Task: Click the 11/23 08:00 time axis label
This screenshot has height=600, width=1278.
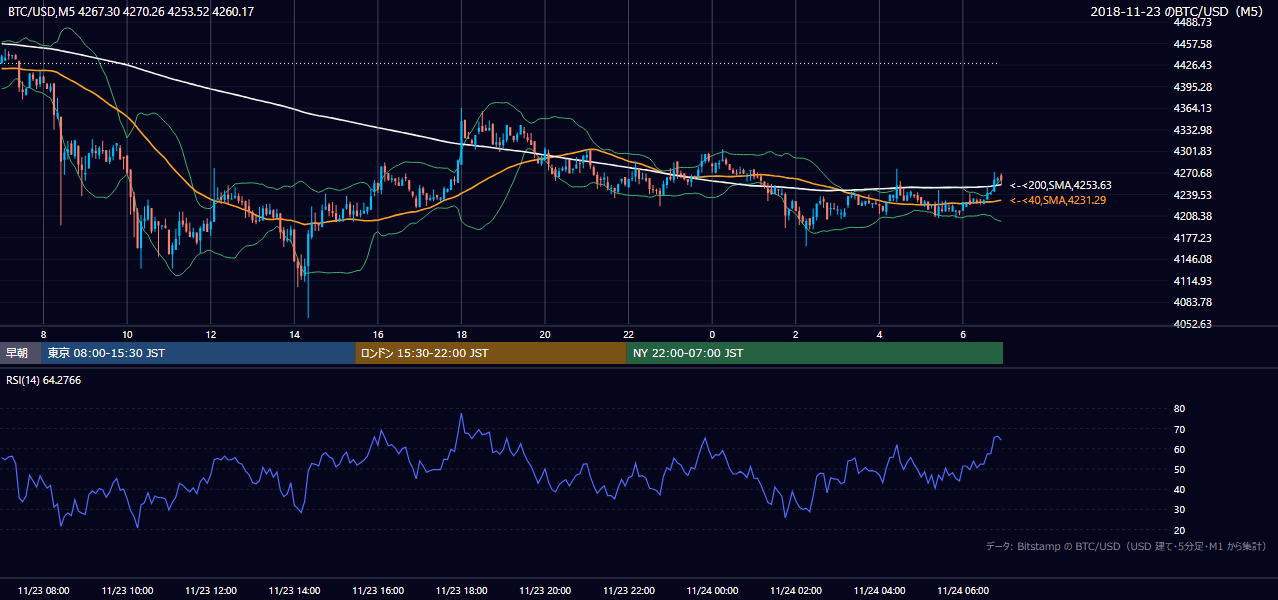Action: tap(44, 590)
